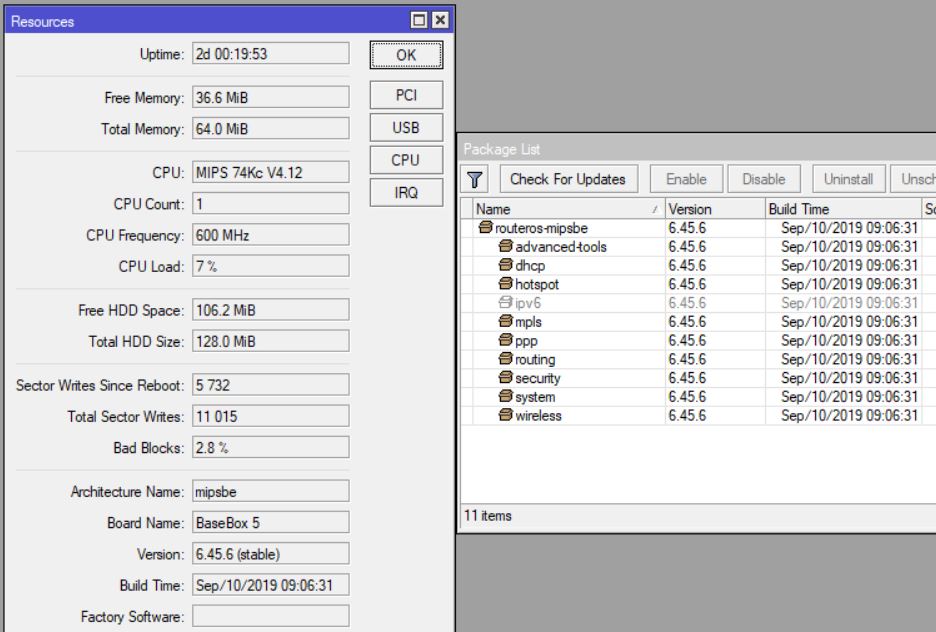
Task: Click the wireless package icon
Action: point(506,415)
